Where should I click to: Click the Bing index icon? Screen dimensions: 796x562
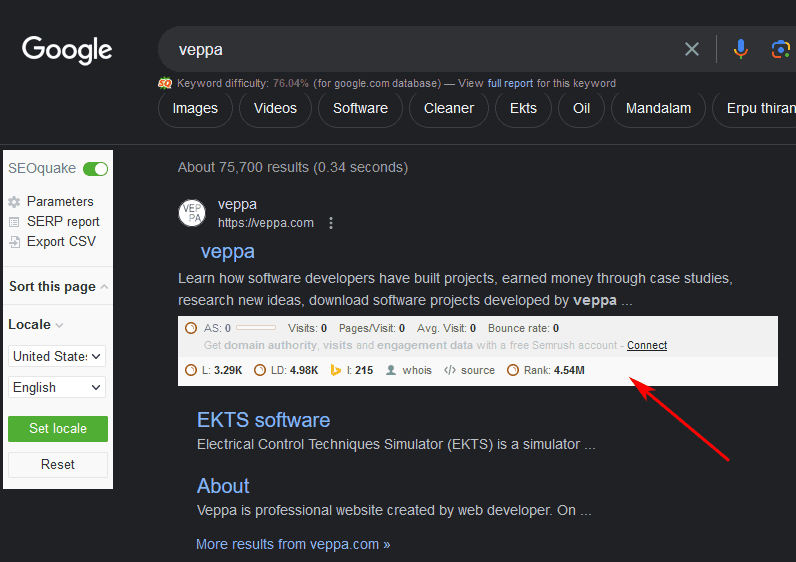[x=336, y=370]
